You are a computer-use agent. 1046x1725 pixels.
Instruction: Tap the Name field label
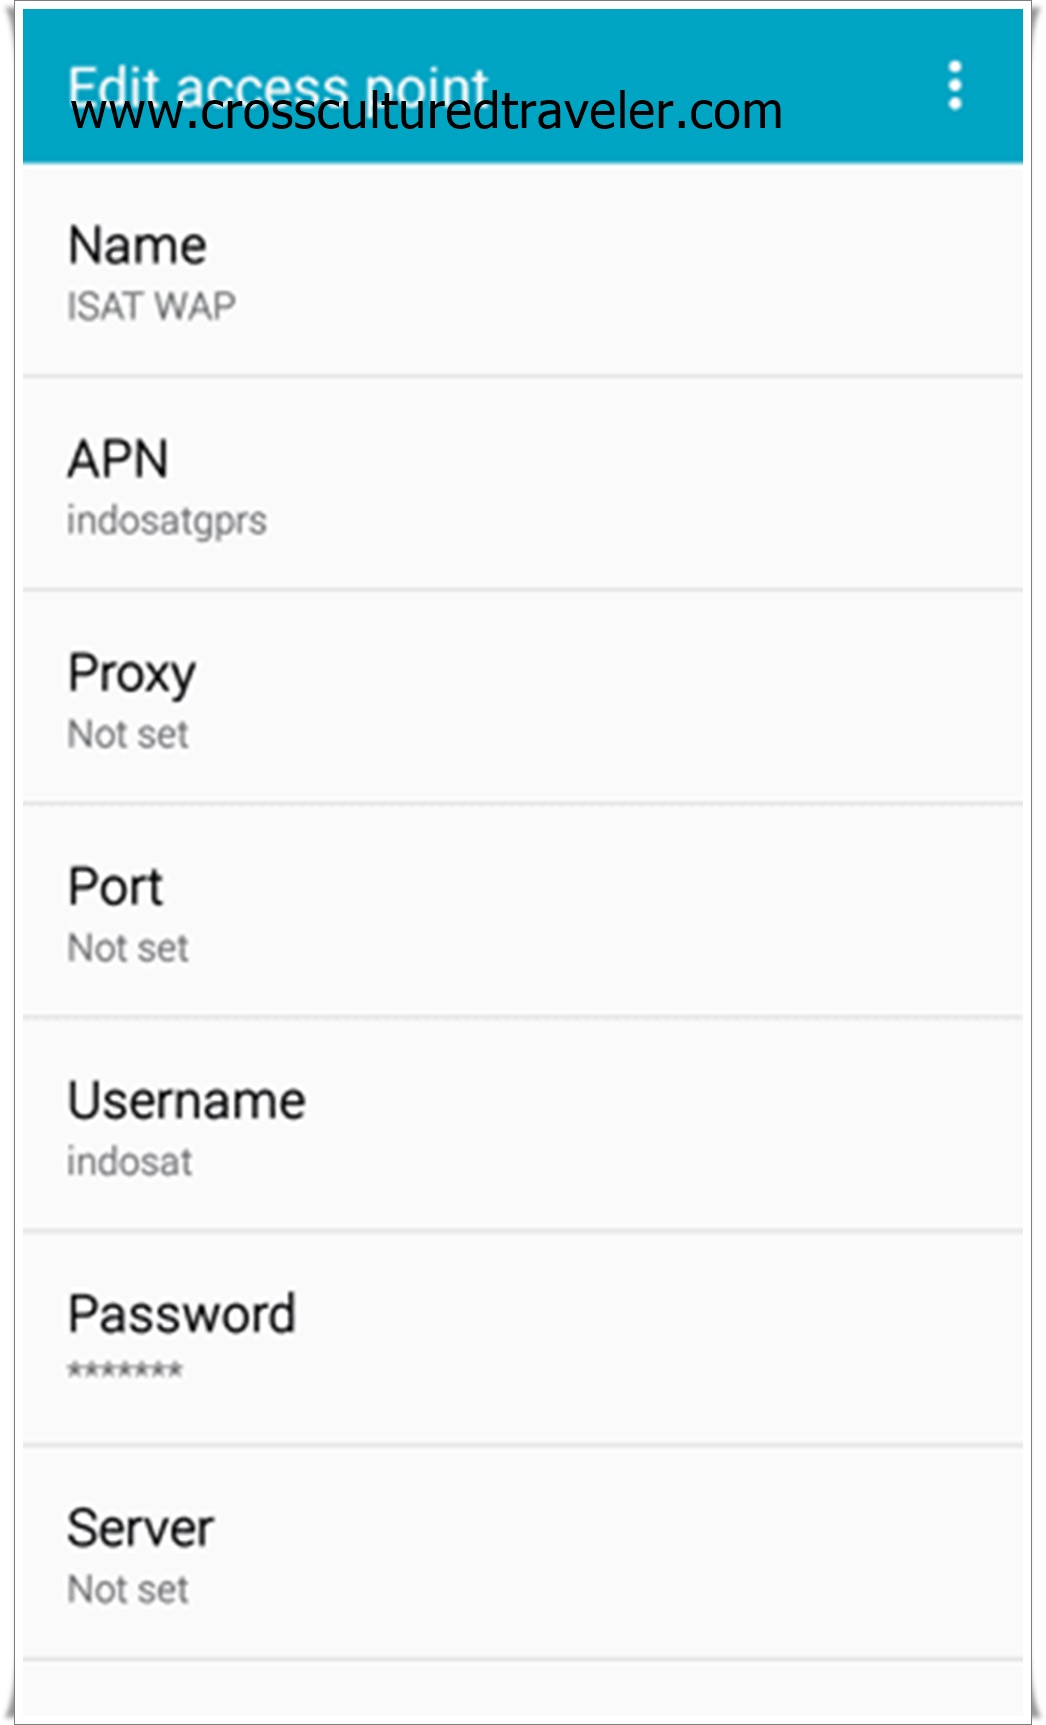[x=137, y=246]
